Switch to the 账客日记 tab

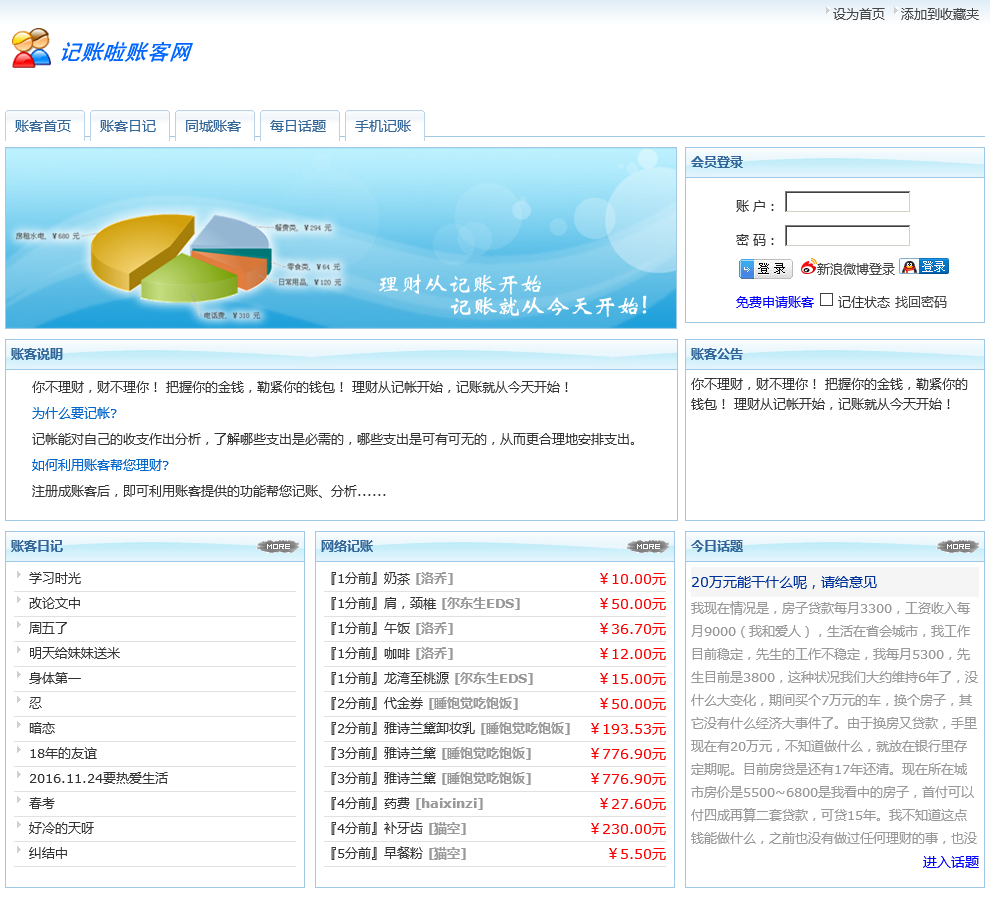pyautogui.click(x=128, y=126)
